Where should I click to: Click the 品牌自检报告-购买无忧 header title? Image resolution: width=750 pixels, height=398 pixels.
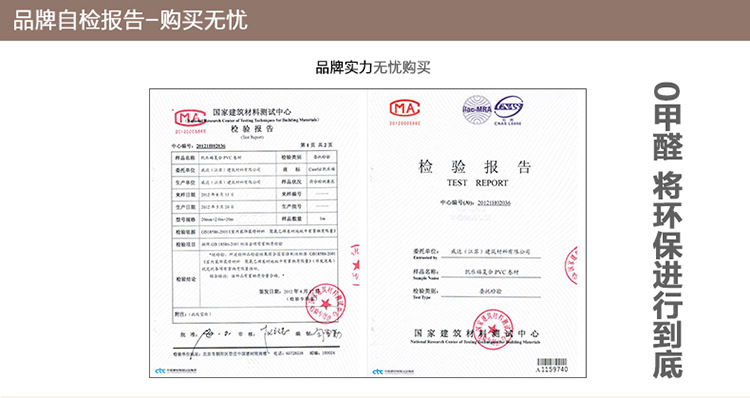pos(130,21)
